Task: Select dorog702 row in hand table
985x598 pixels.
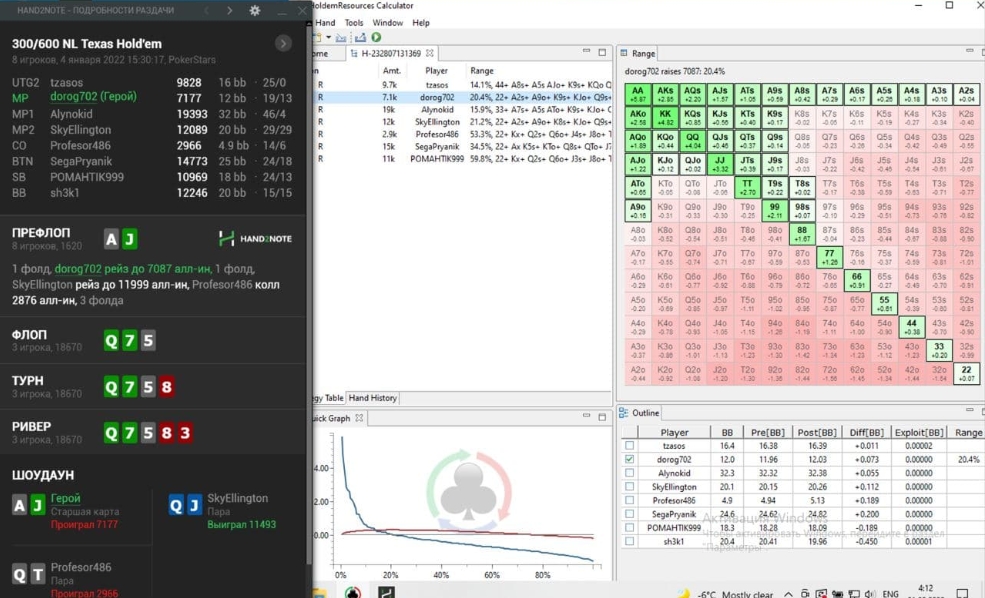Action: tap(462, 97)
